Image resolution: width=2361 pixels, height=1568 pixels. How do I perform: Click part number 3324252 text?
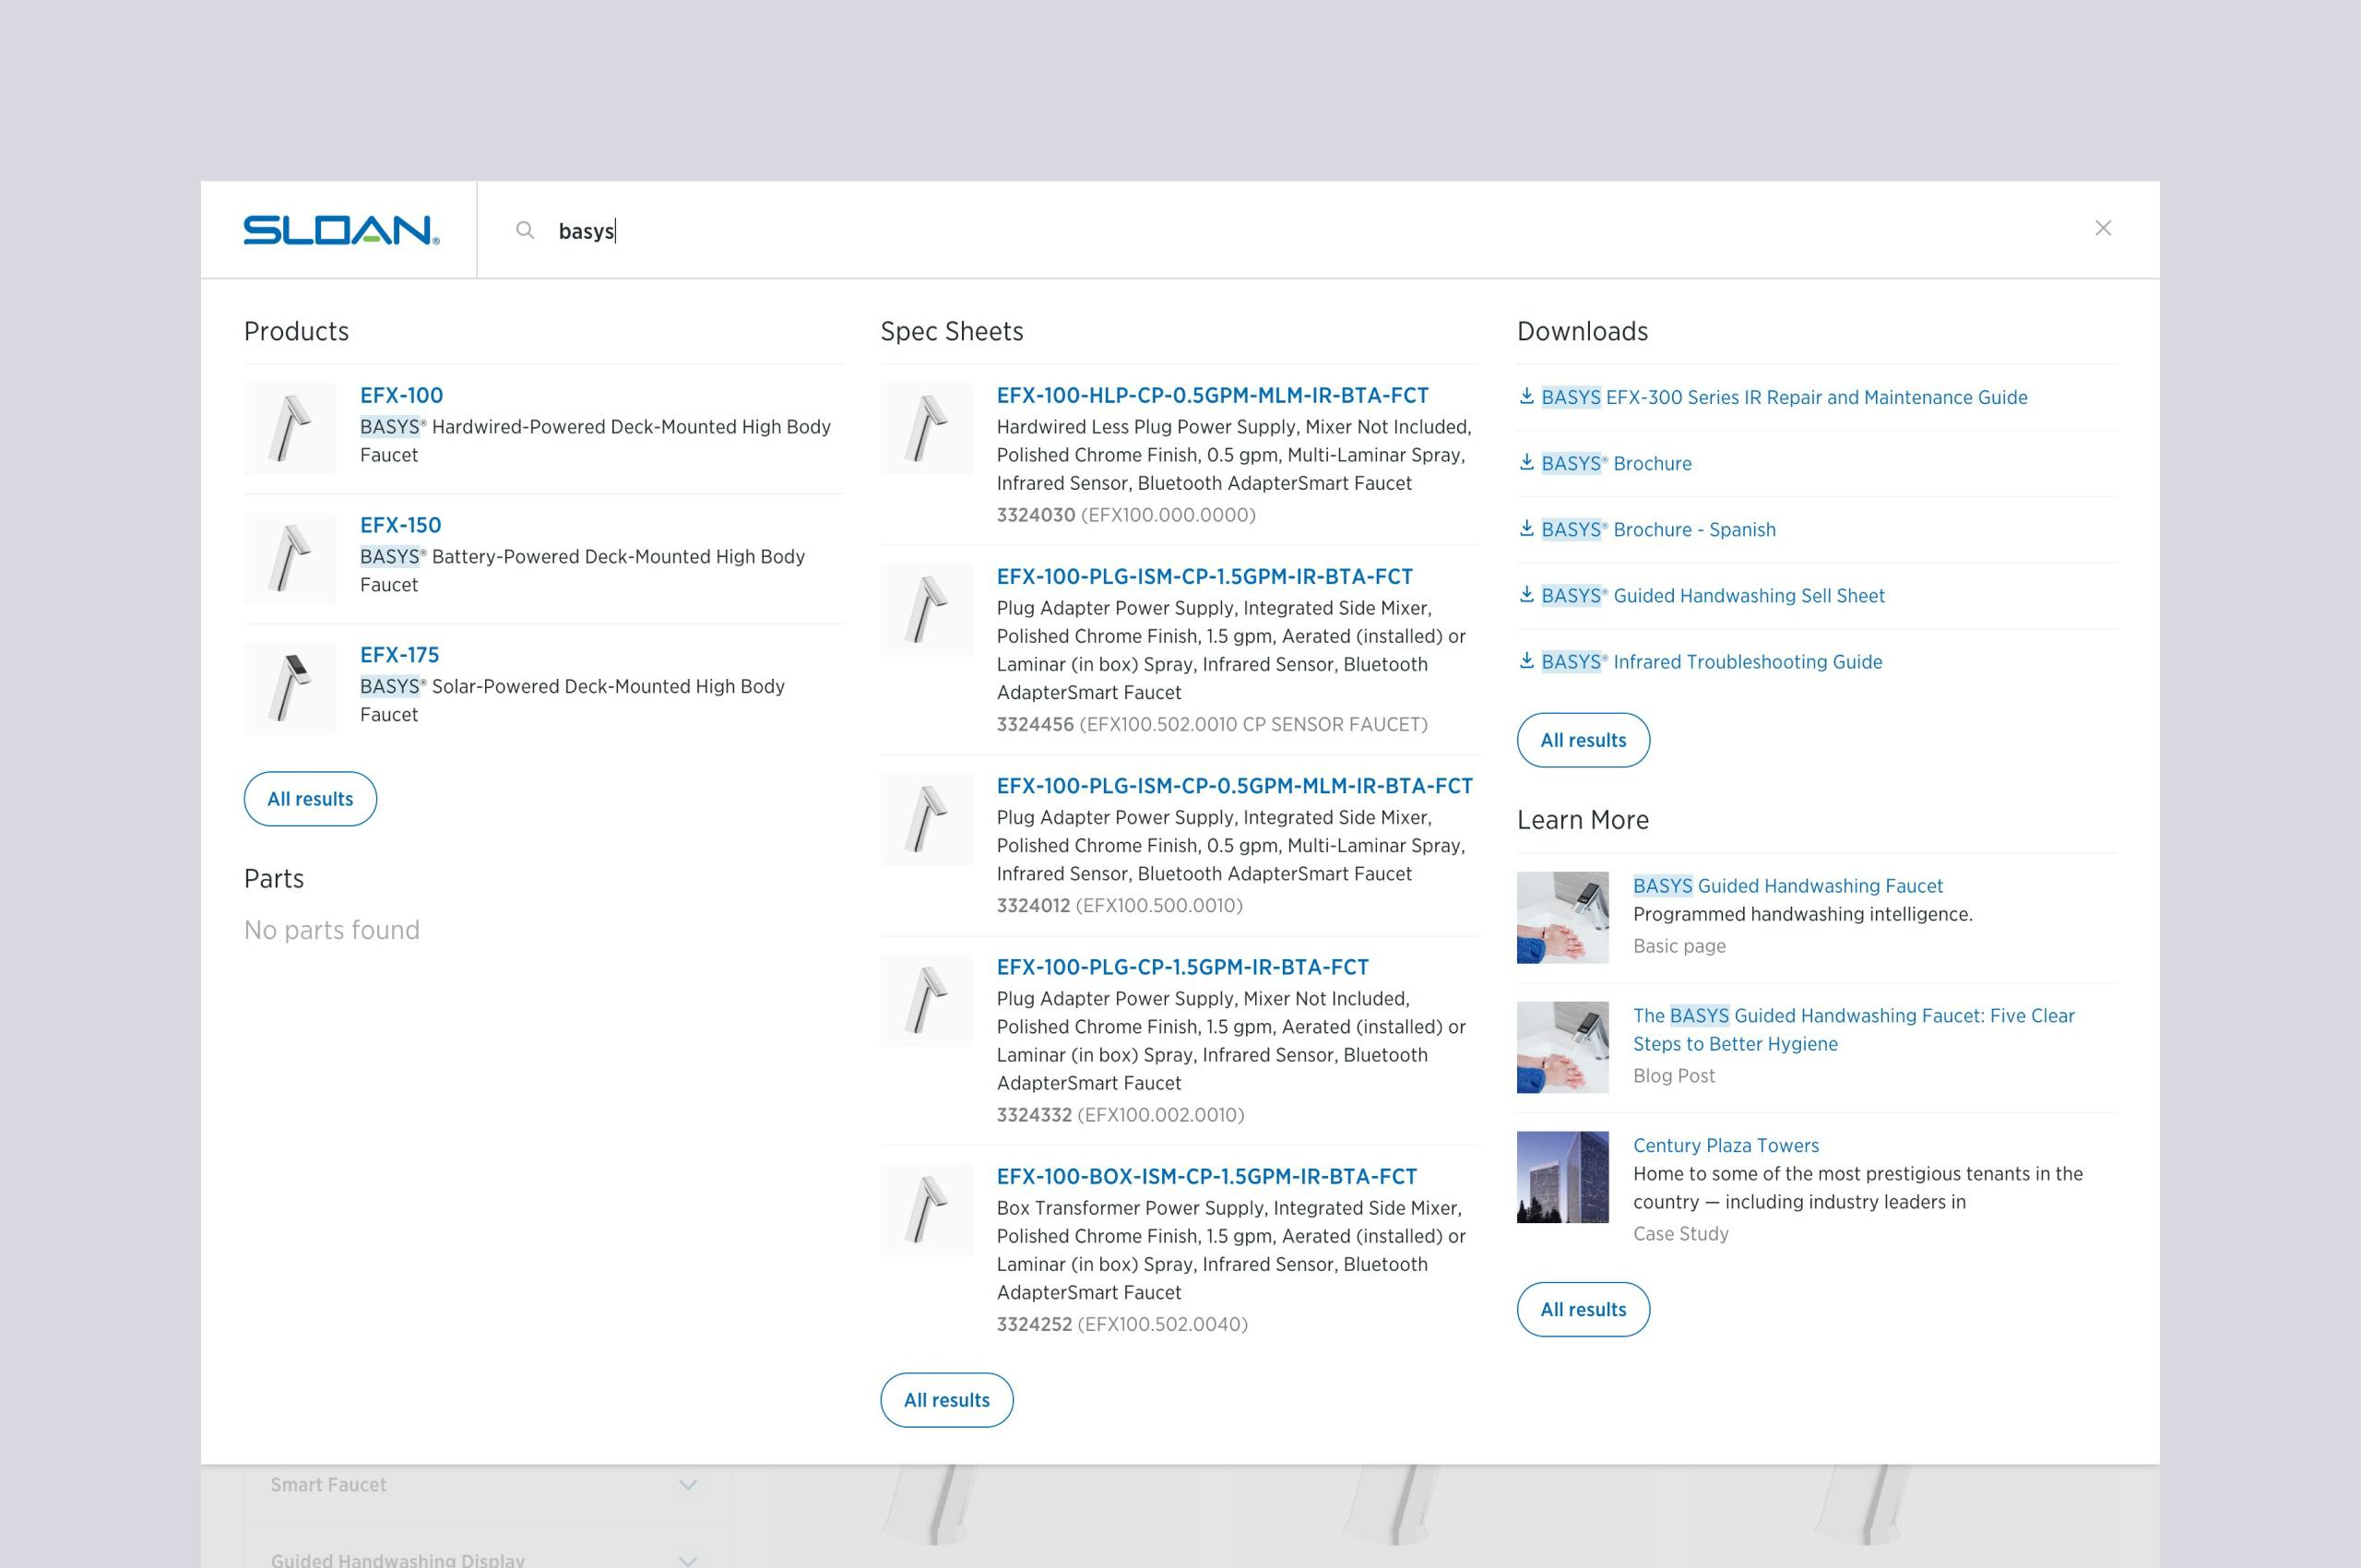click(x=1034, y=1324)
